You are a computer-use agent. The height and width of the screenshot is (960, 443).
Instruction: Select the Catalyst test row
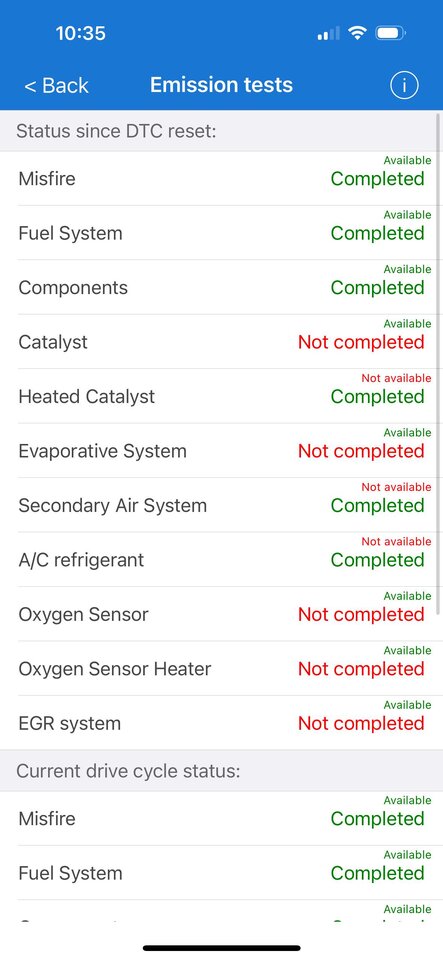click(x=222, y=342)
